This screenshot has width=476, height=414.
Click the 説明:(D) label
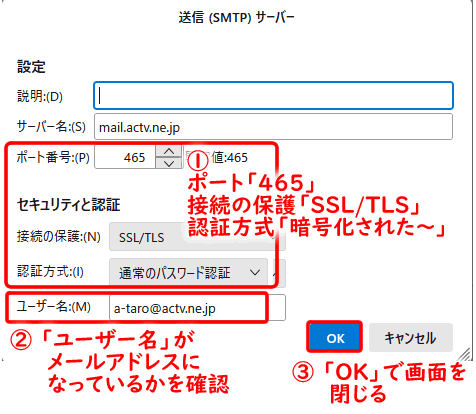pyautogui.click(x=40, y=96)
